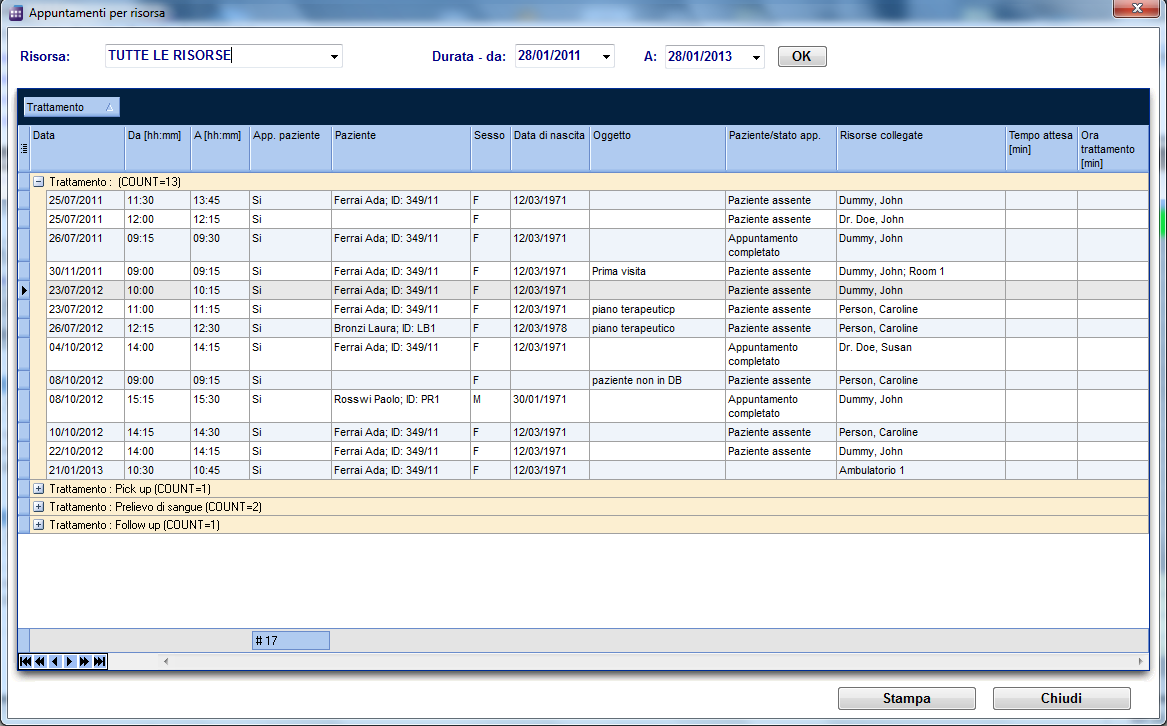Select the 25/07/2011 11:30 appointment row

click(x=597, y=200)
